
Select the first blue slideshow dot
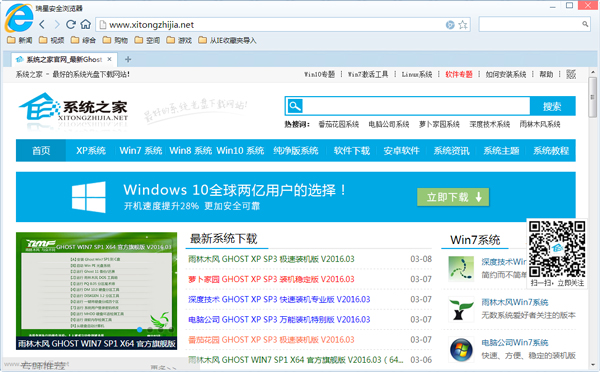(140, 329)
